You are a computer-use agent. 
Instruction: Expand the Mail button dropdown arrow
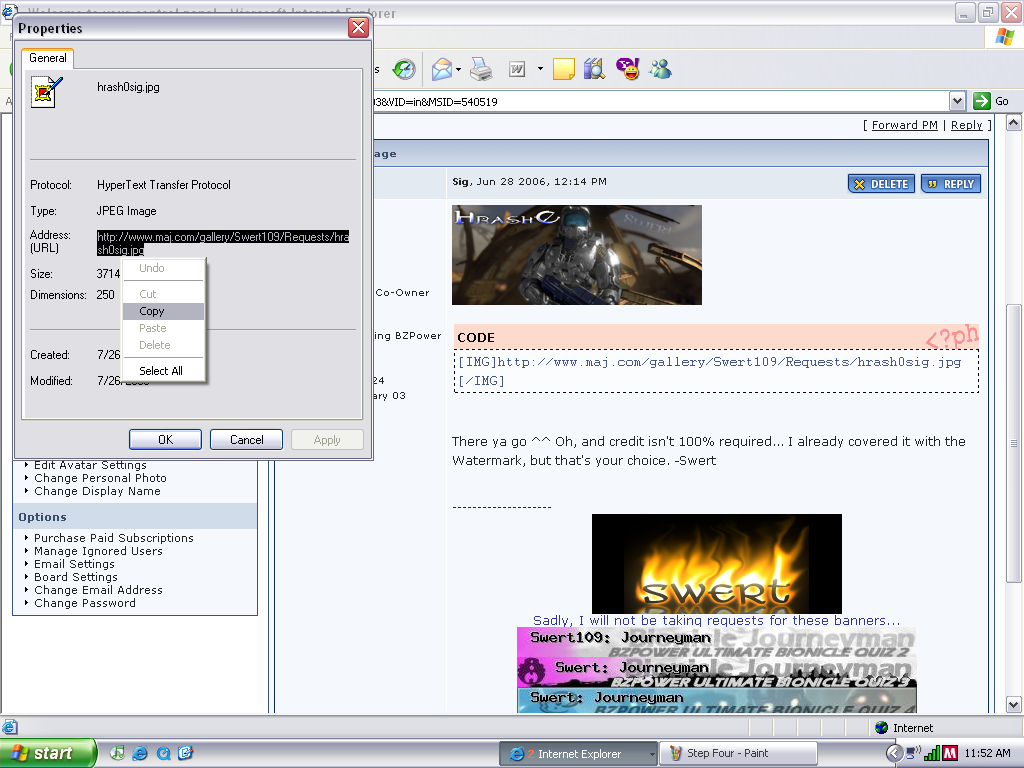(x=459, y=69)
